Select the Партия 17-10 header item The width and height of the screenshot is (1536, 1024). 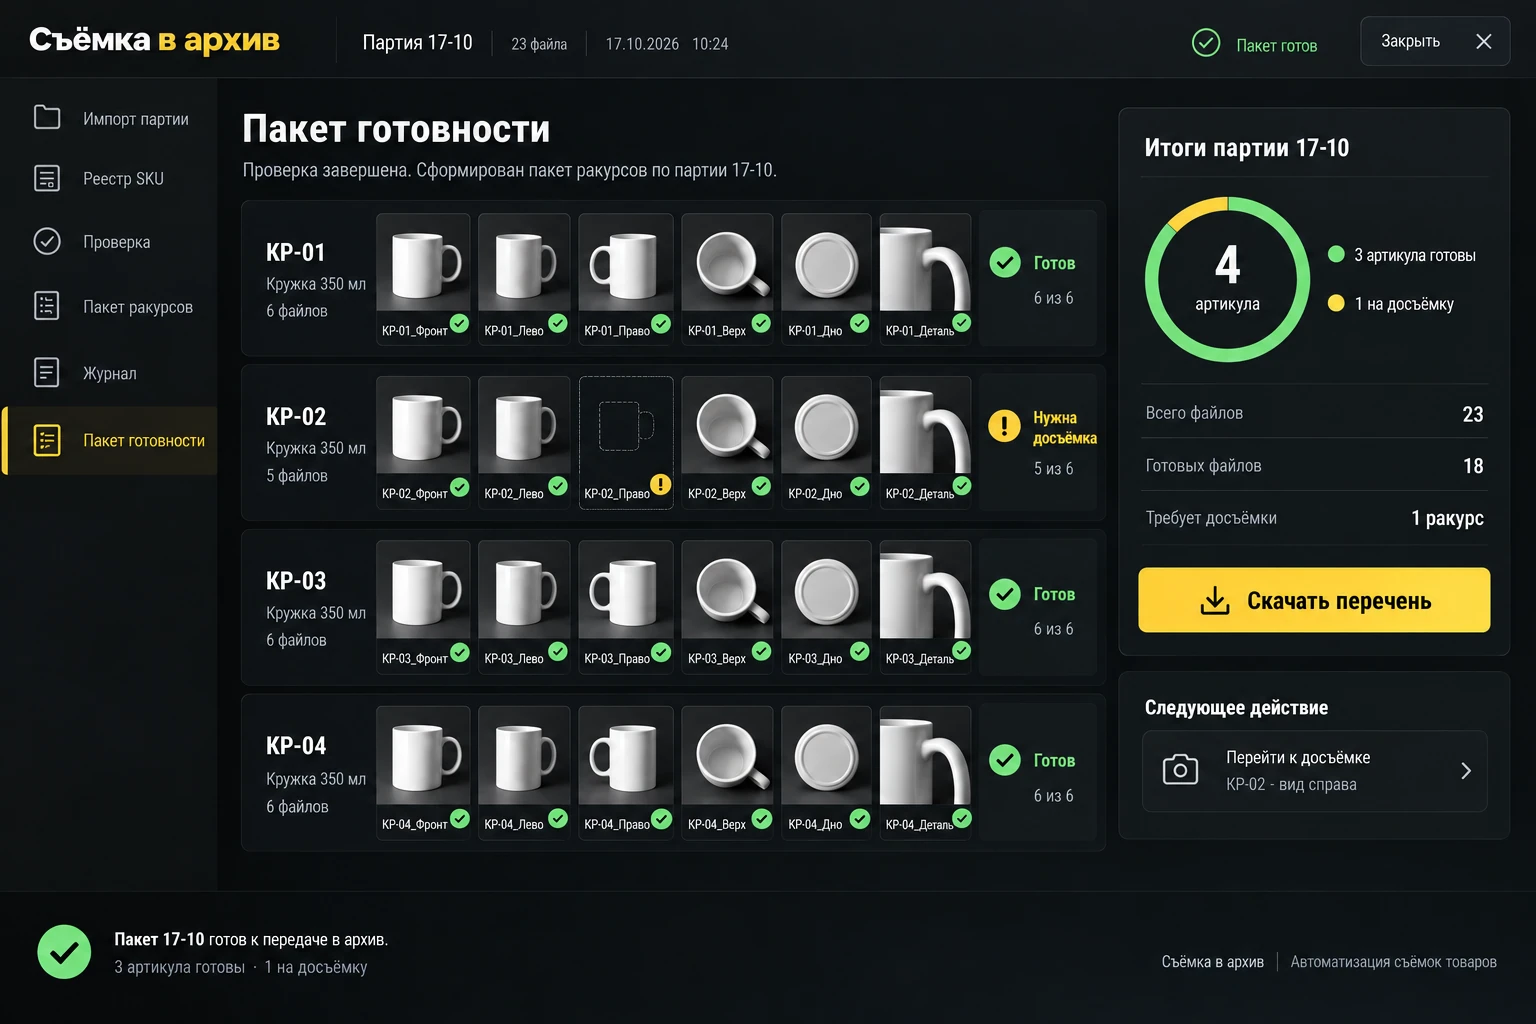pyautogui.click(x=417, y=43)
